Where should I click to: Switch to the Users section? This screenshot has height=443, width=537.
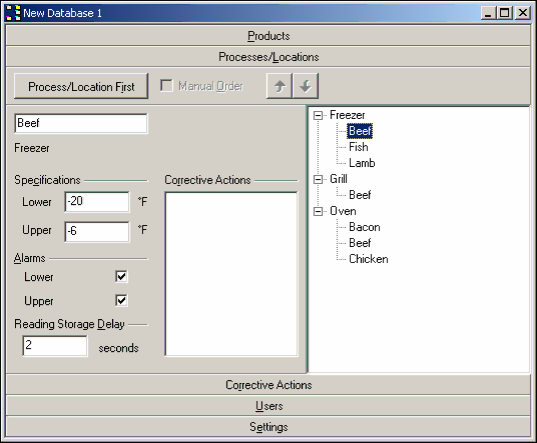coord(268,406)
